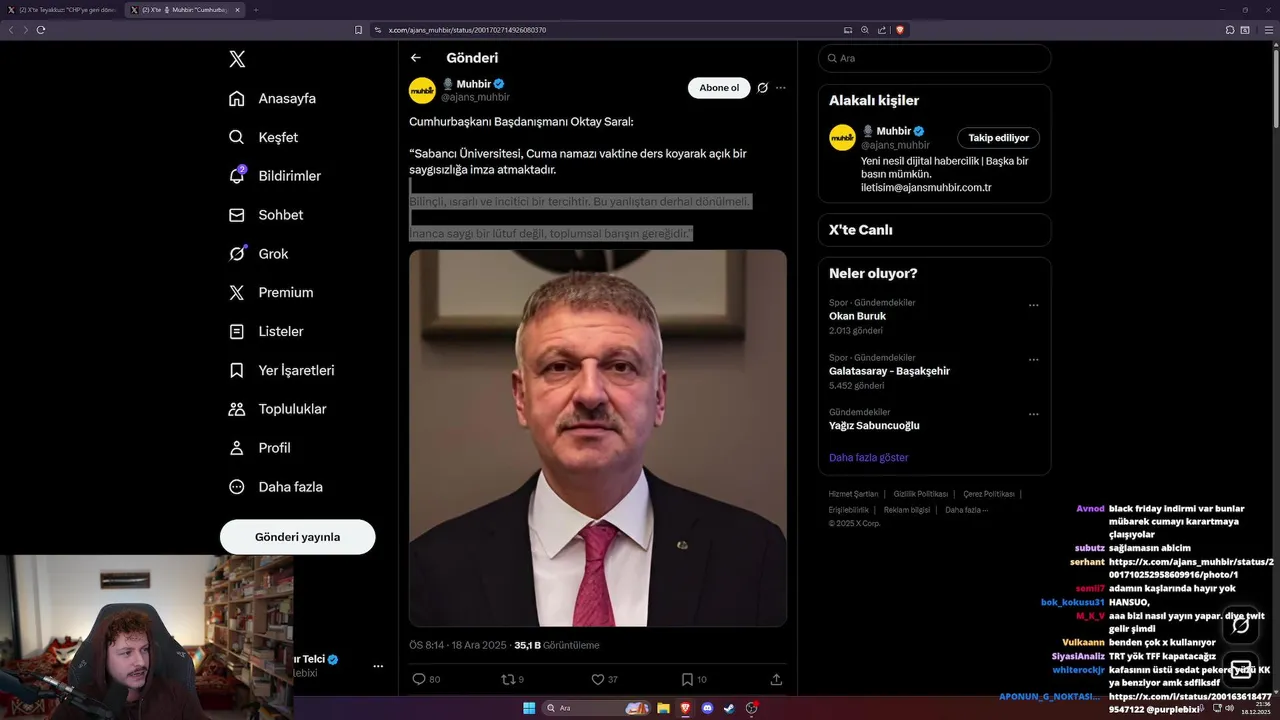Click share icon in address bar
This screenshot has width=1280, height=720.
[x=882, y=30]
